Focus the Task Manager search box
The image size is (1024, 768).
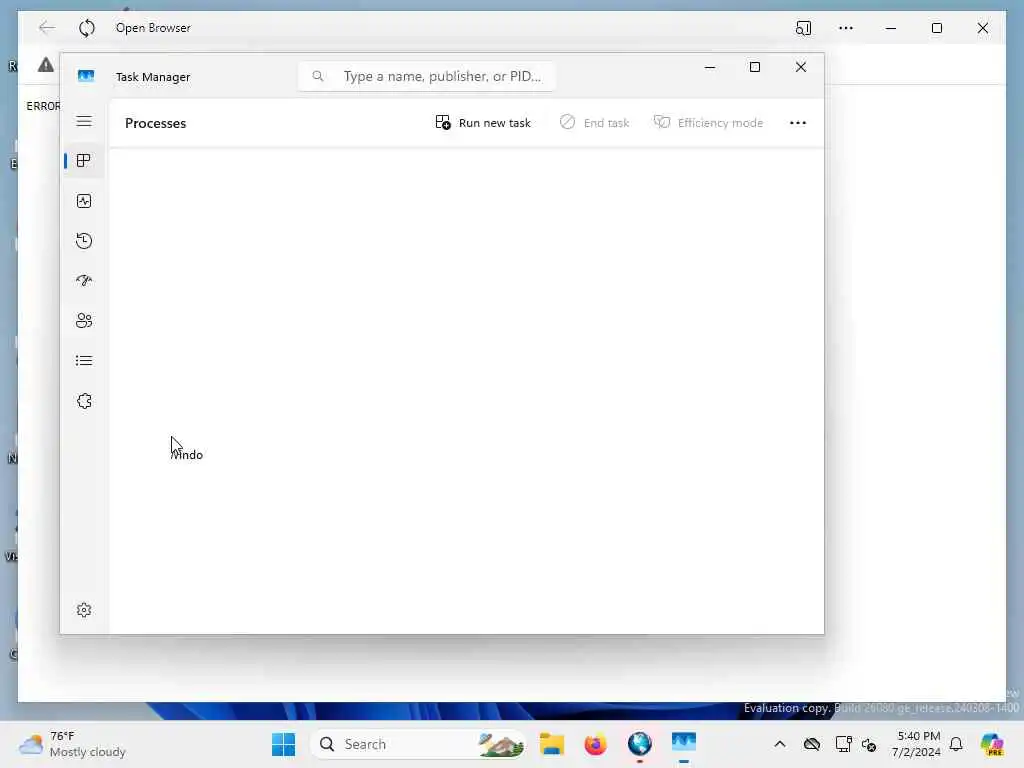point(426,76)
